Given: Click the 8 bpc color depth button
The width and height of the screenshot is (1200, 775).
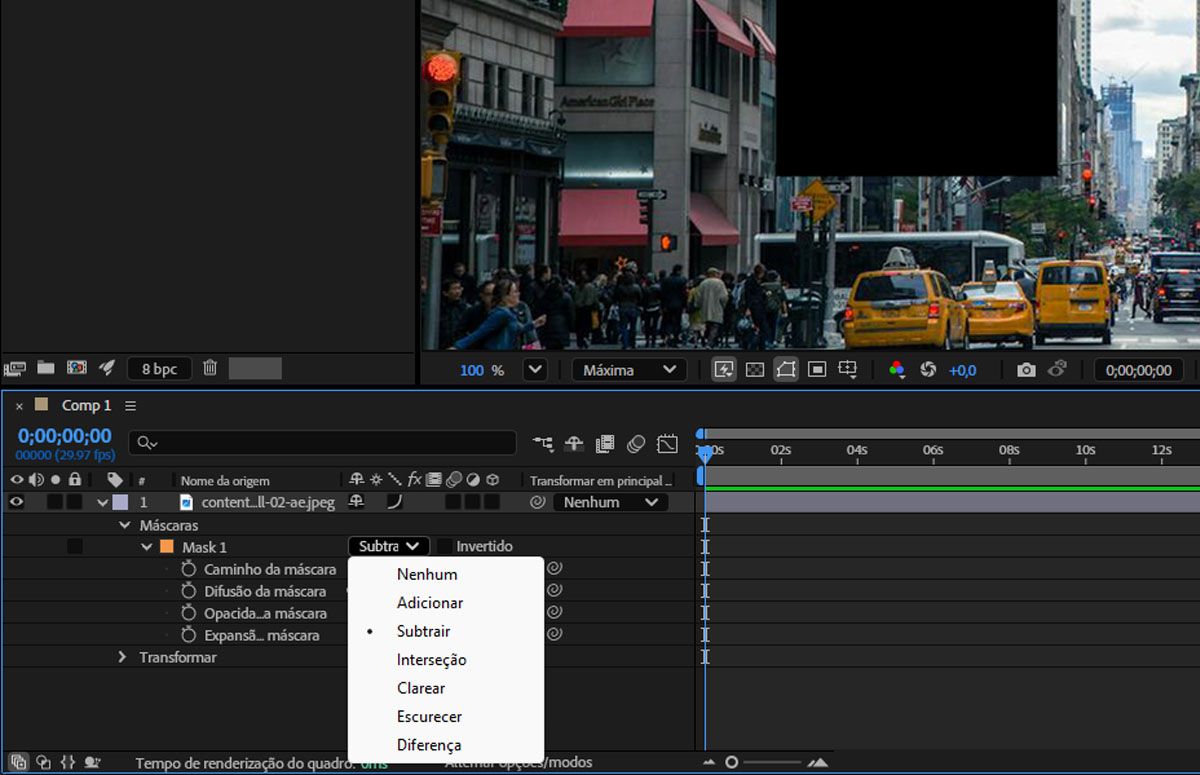Looking at the screenshot, I should pyautogui.click(x=159, y=369).
